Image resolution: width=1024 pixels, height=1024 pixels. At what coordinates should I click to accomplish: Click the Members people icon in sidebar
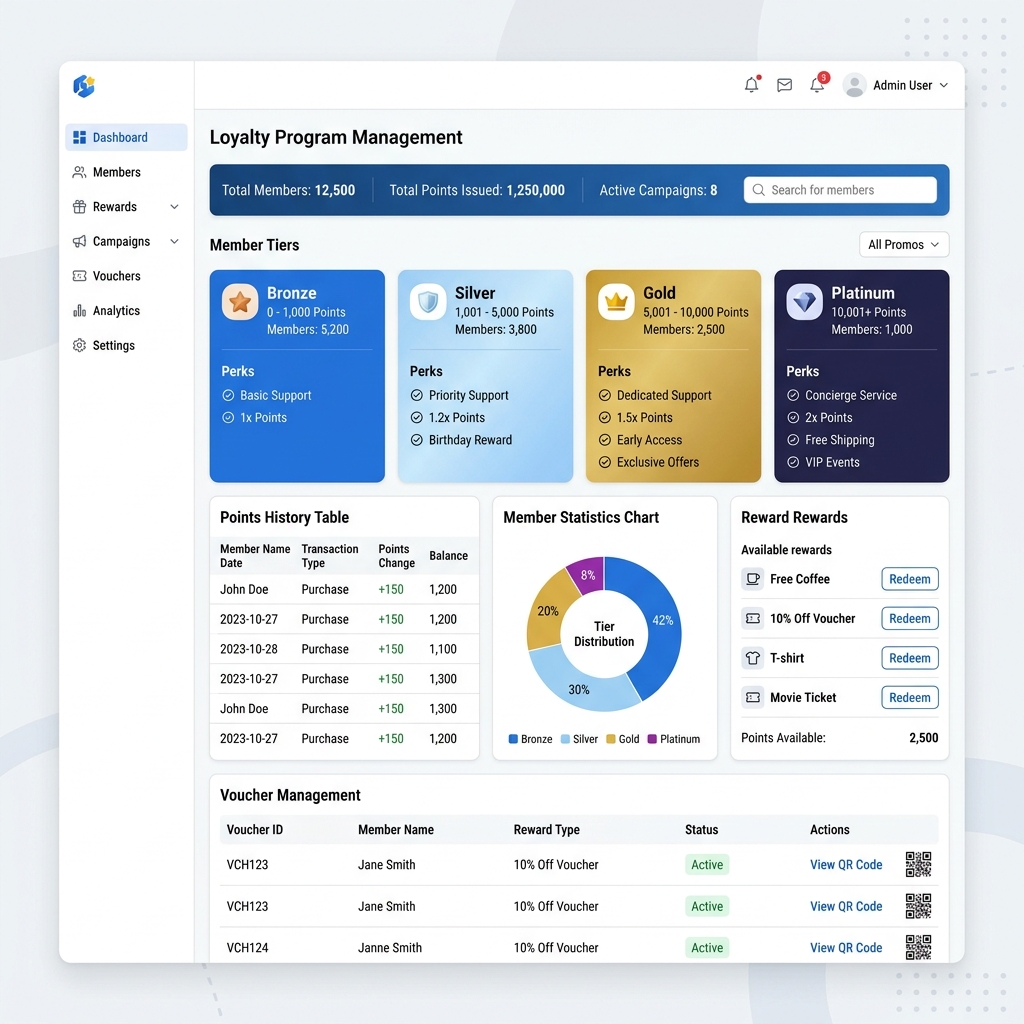[x=79, y=172]
